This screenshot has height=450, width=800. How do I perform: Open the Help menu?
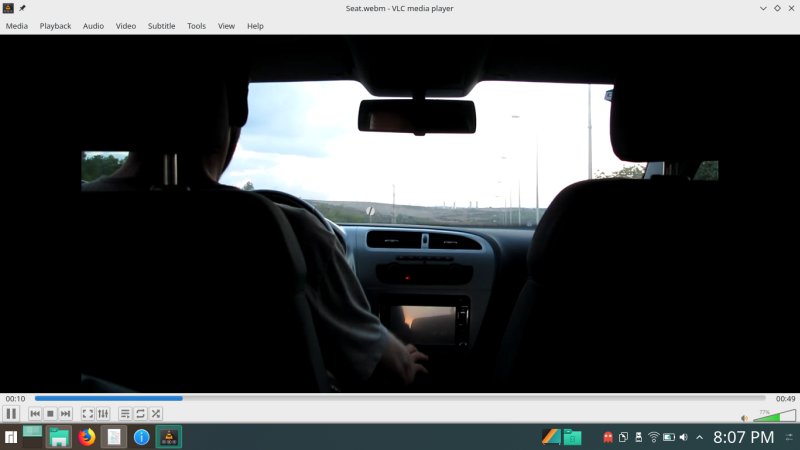click(x=255, y=26)
